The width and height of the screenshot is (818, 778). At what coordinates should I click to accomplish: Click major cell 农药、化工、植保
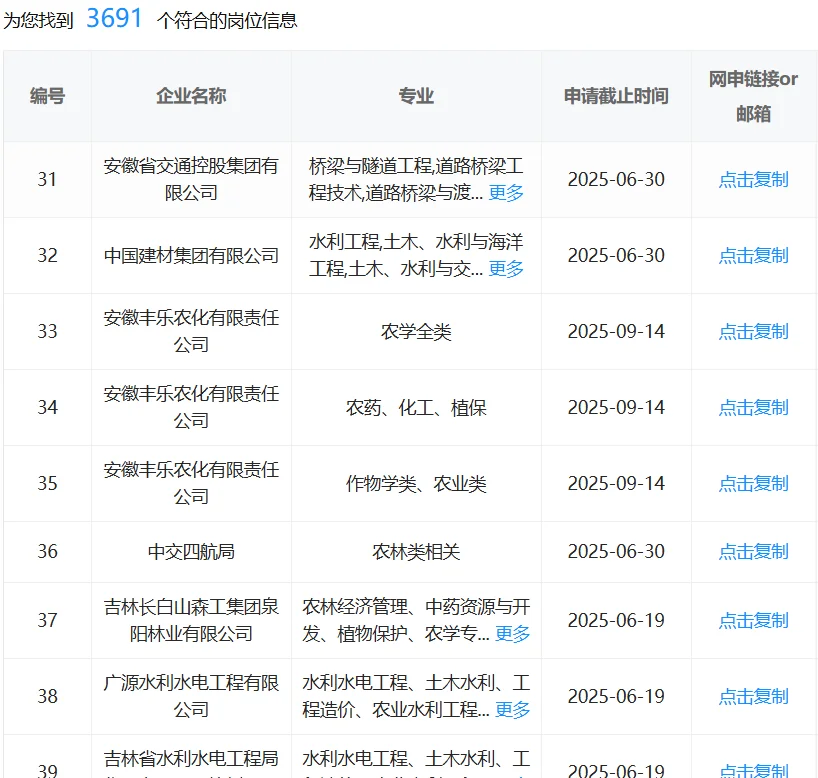click(x=416, y=408)
